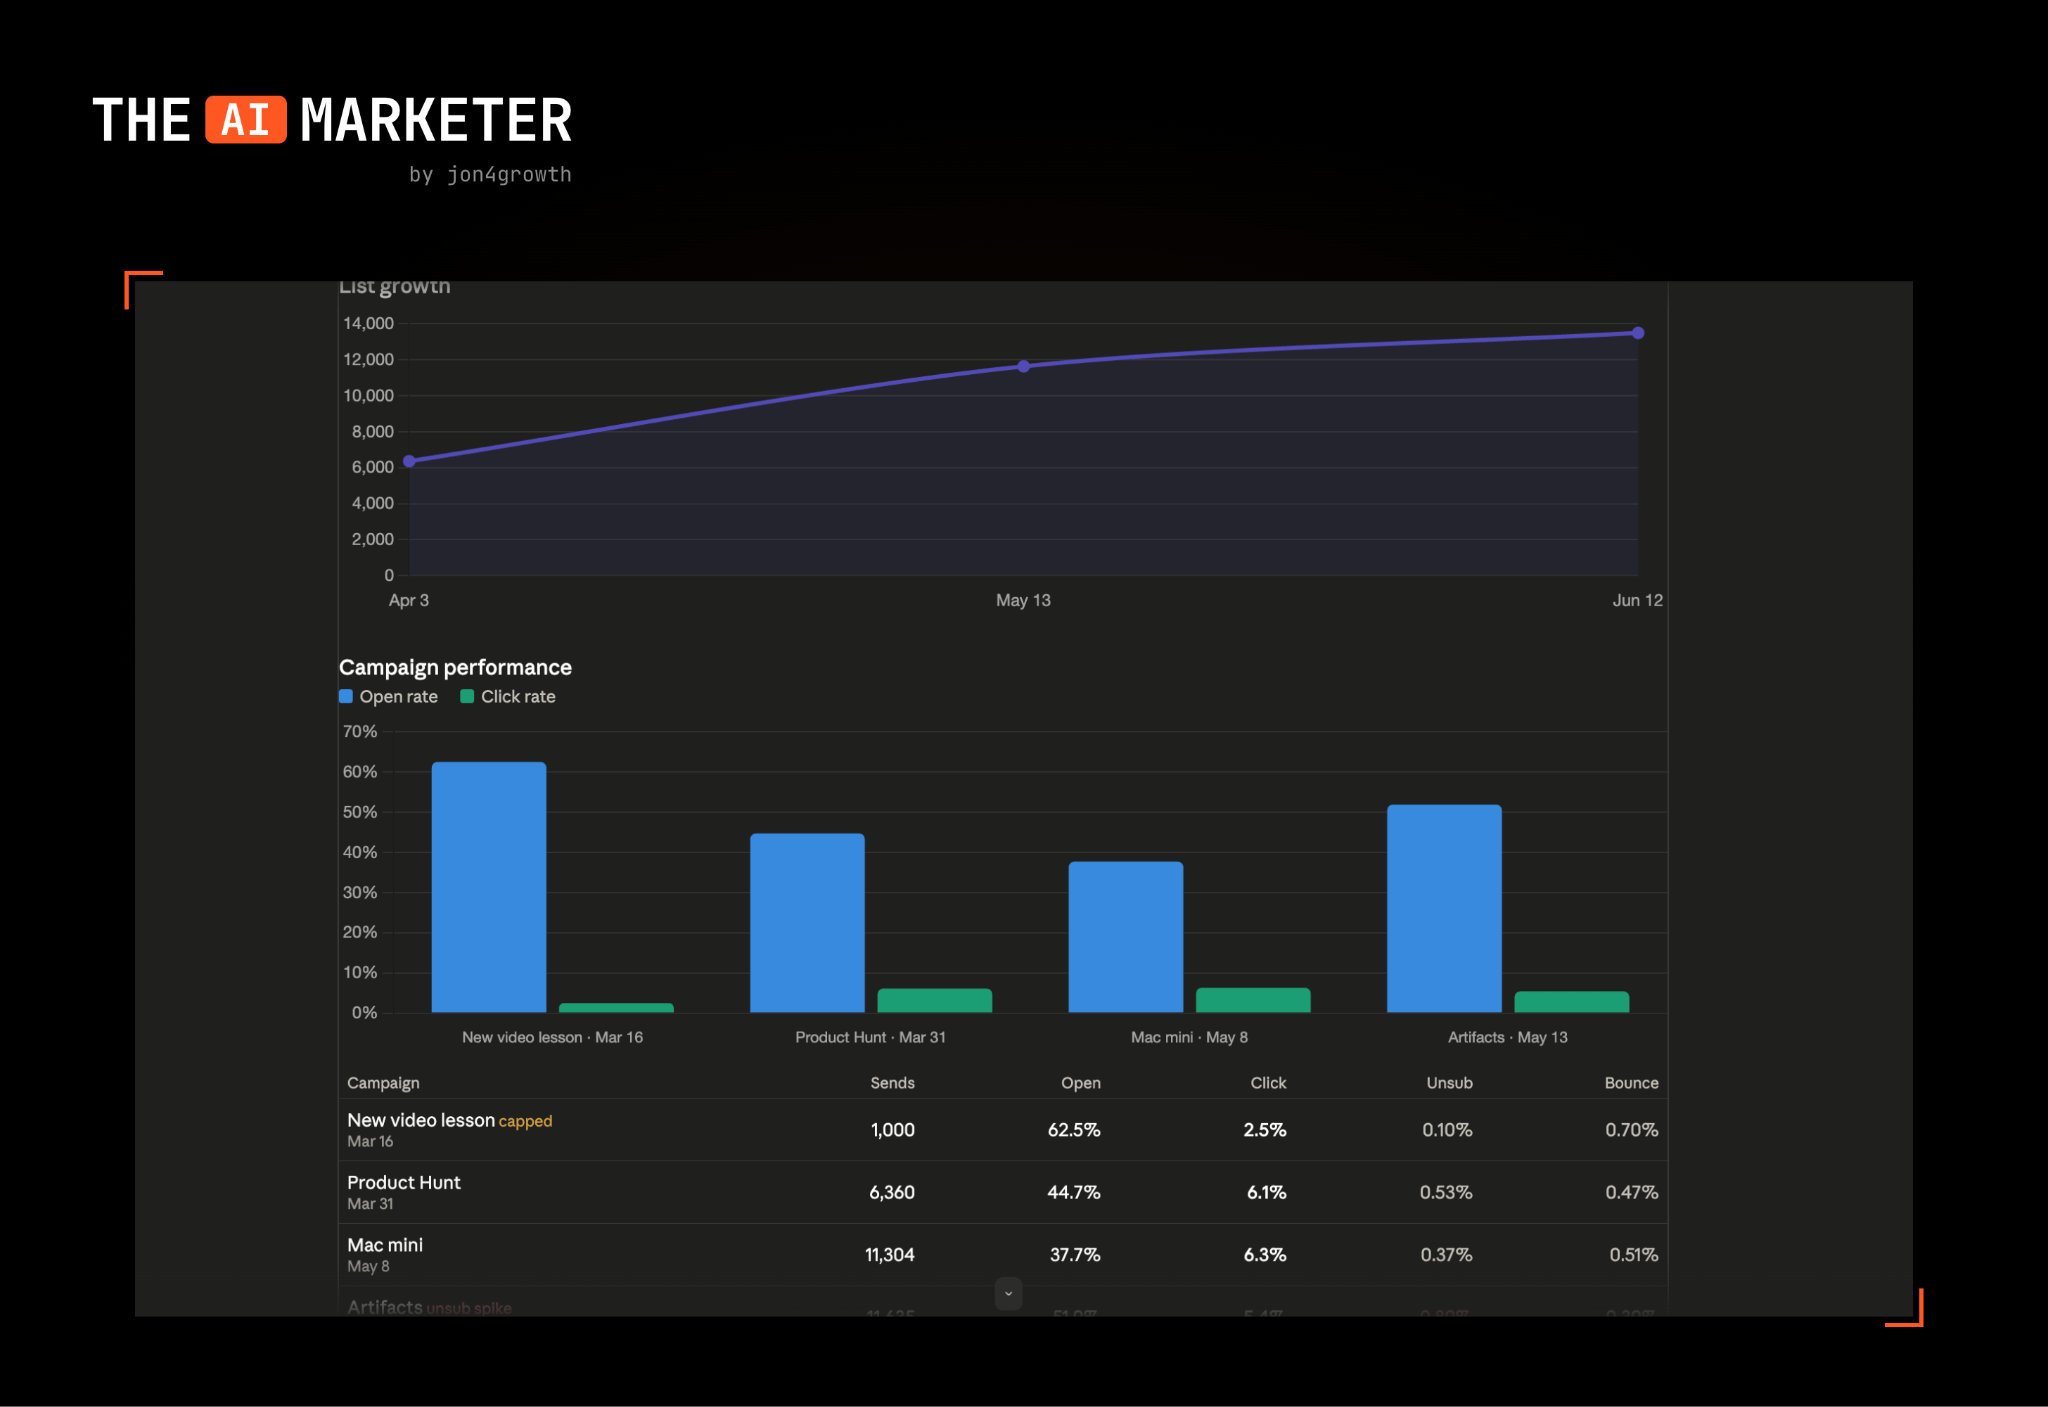Click the 0.51% bounce value

(1634, 1255)
